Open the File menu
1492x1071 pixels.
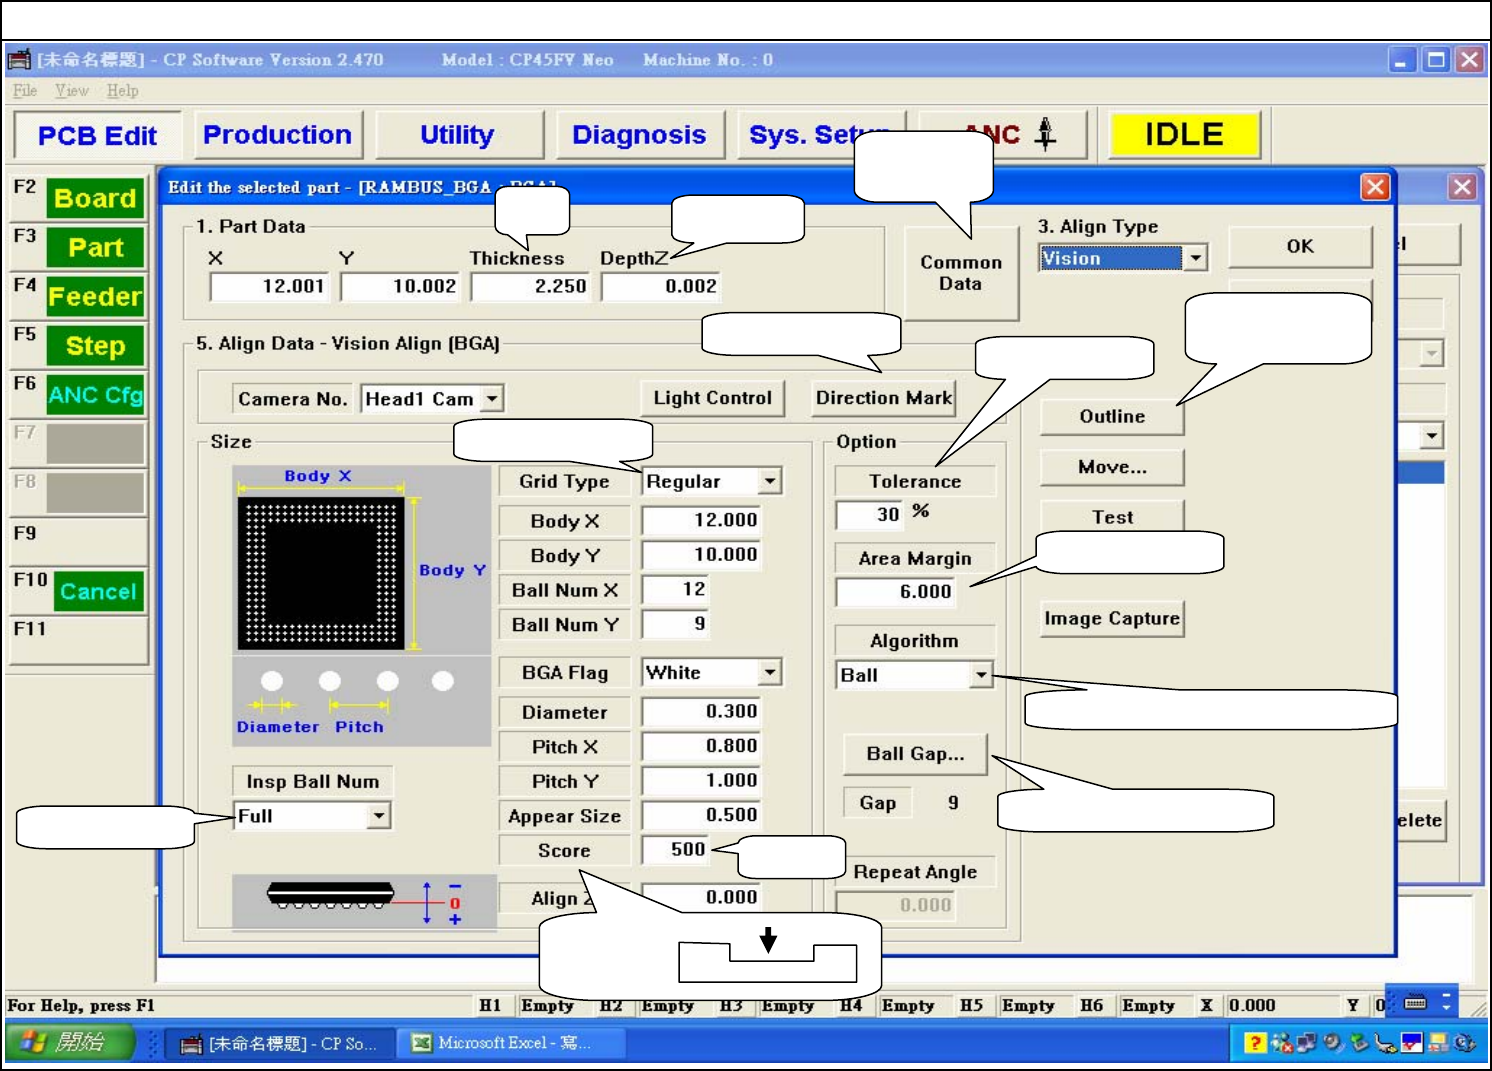25,91
